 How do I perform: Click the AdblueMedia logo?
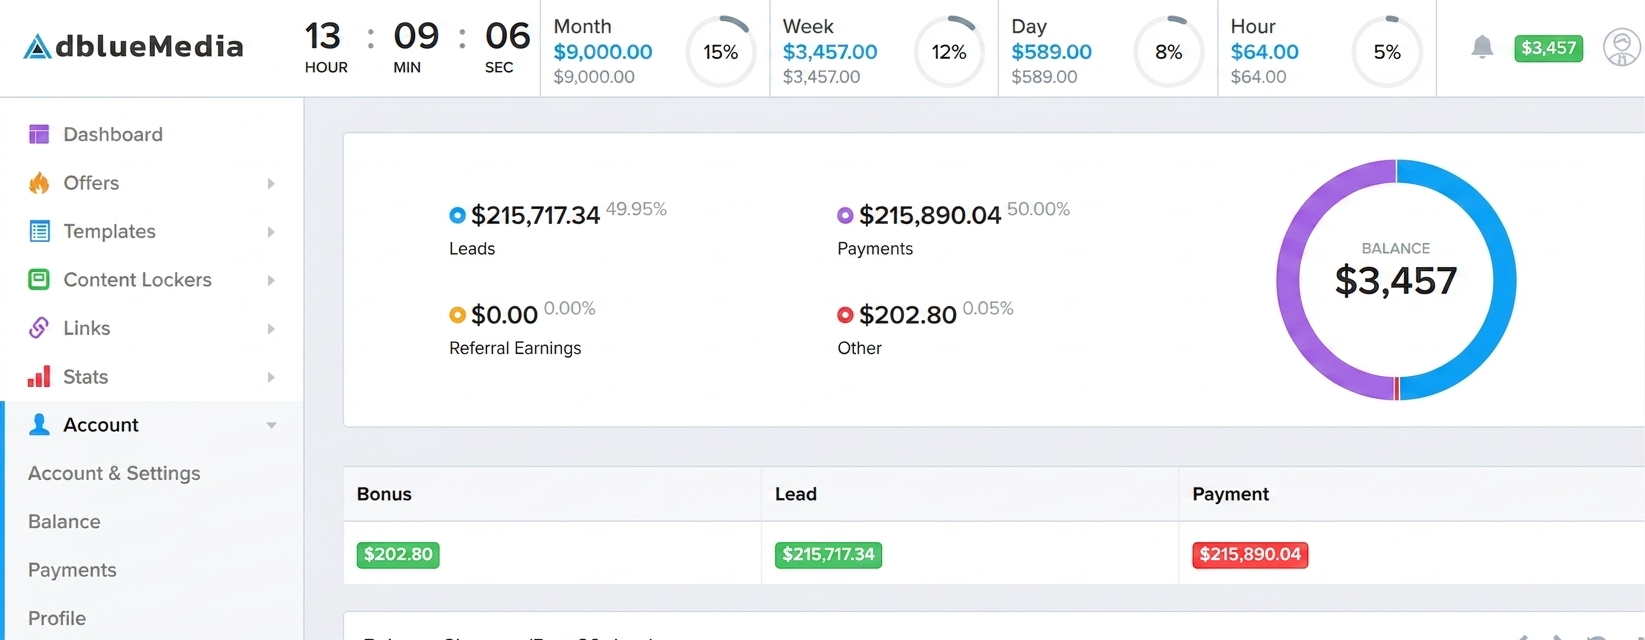(x=133, y=46)
